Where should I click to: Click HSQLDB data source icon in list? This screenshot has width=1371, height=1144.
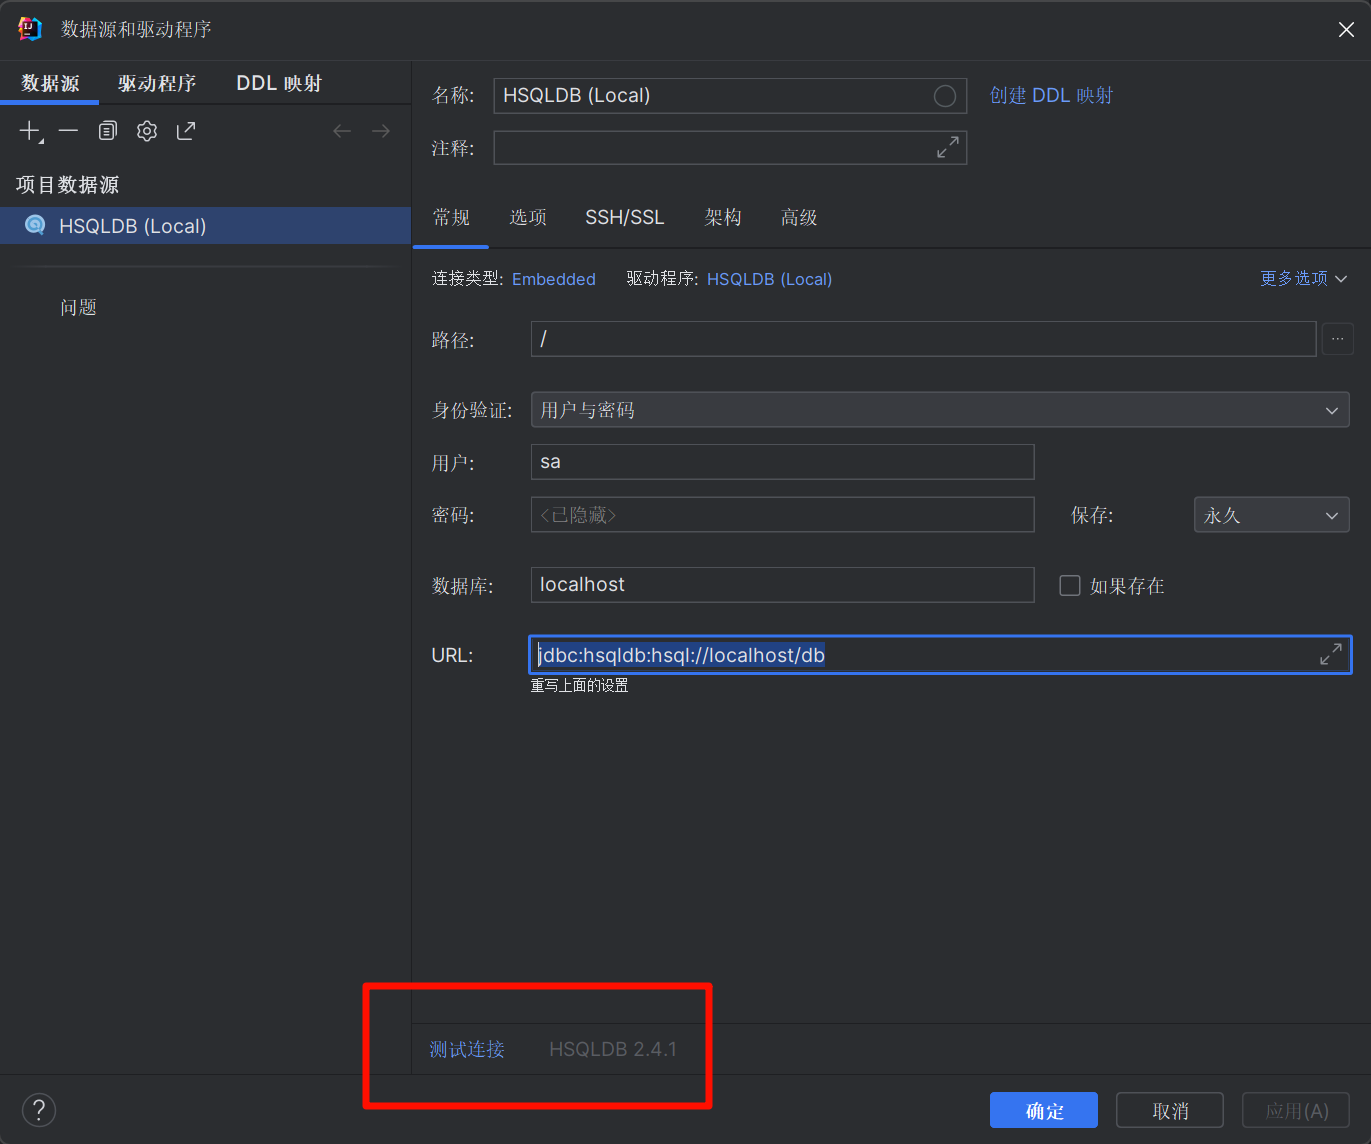(35, 225)
